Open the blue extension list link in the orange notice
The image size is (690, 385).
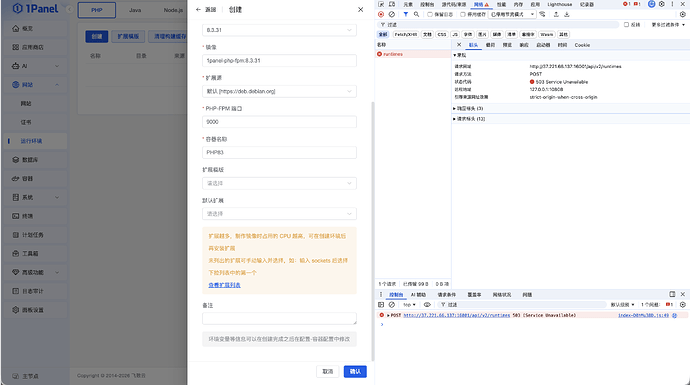click(x=224, y=285)
